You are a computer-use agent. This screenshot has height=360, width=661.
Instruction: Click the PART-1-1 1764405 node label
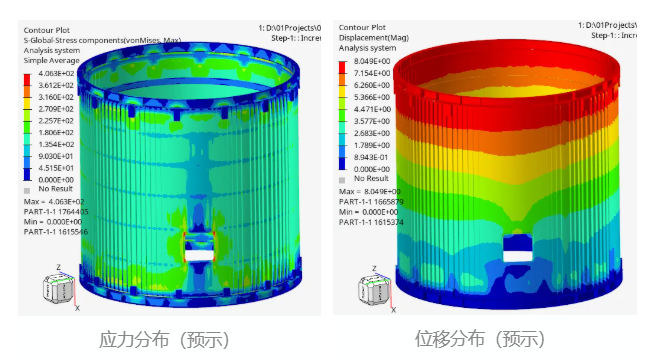[x=56, y=212]
